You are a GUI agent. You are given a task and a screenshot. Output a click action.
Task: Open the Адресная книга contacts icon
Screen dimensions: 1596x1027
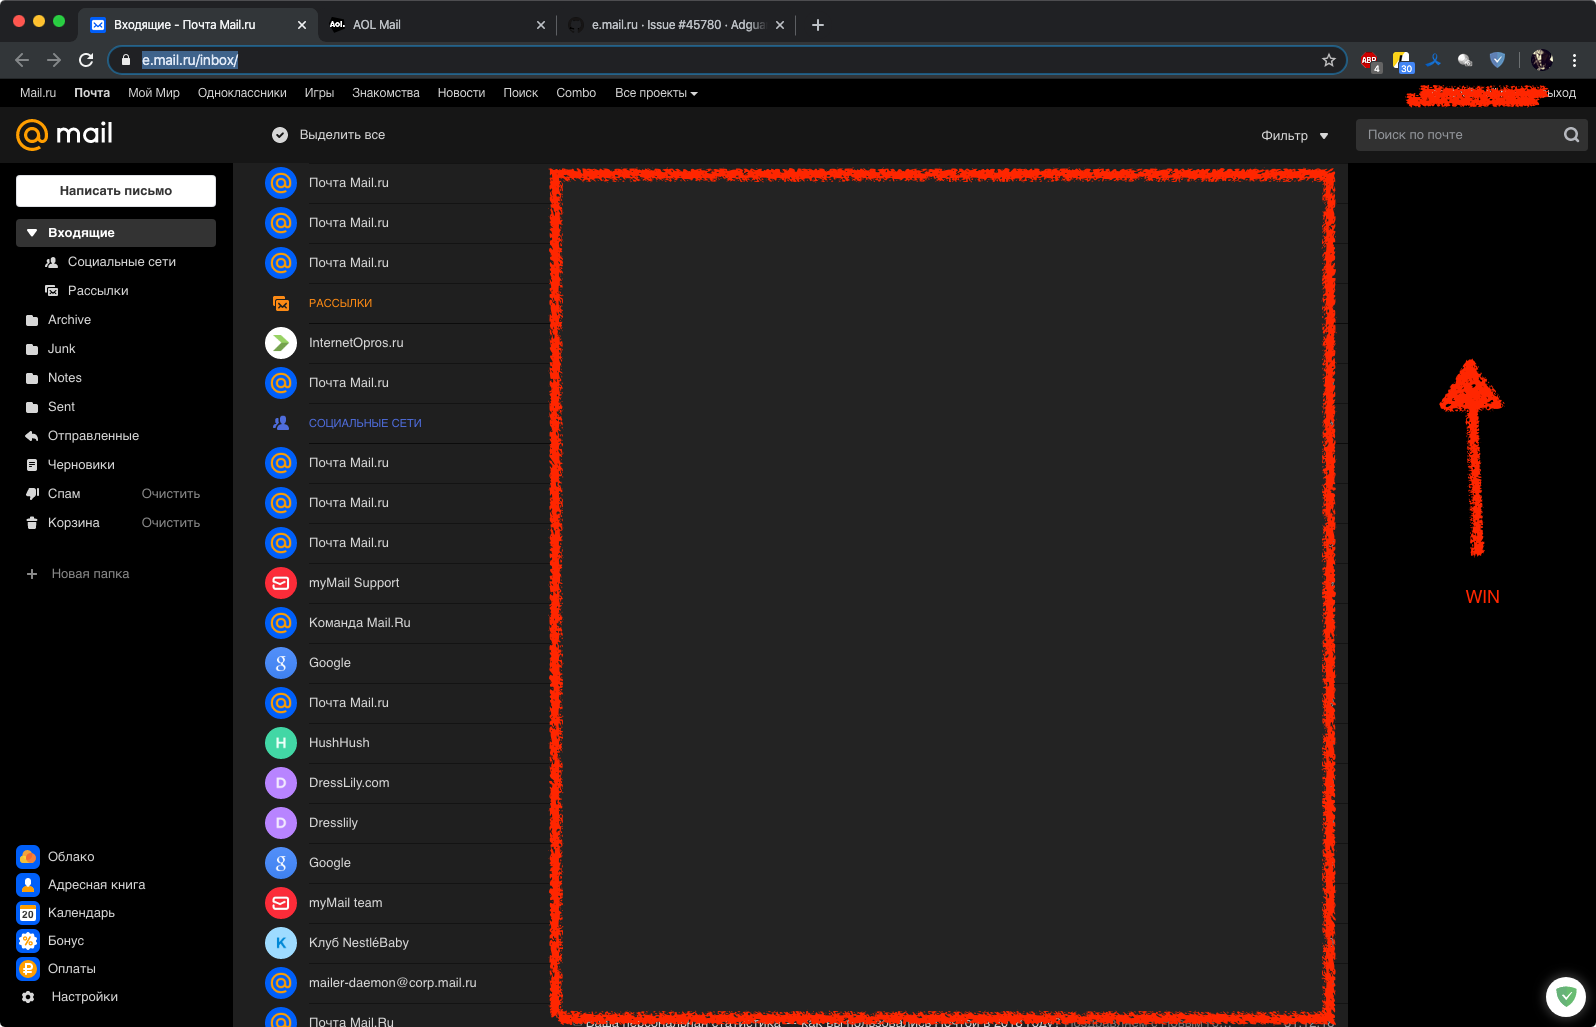[28, 885]
